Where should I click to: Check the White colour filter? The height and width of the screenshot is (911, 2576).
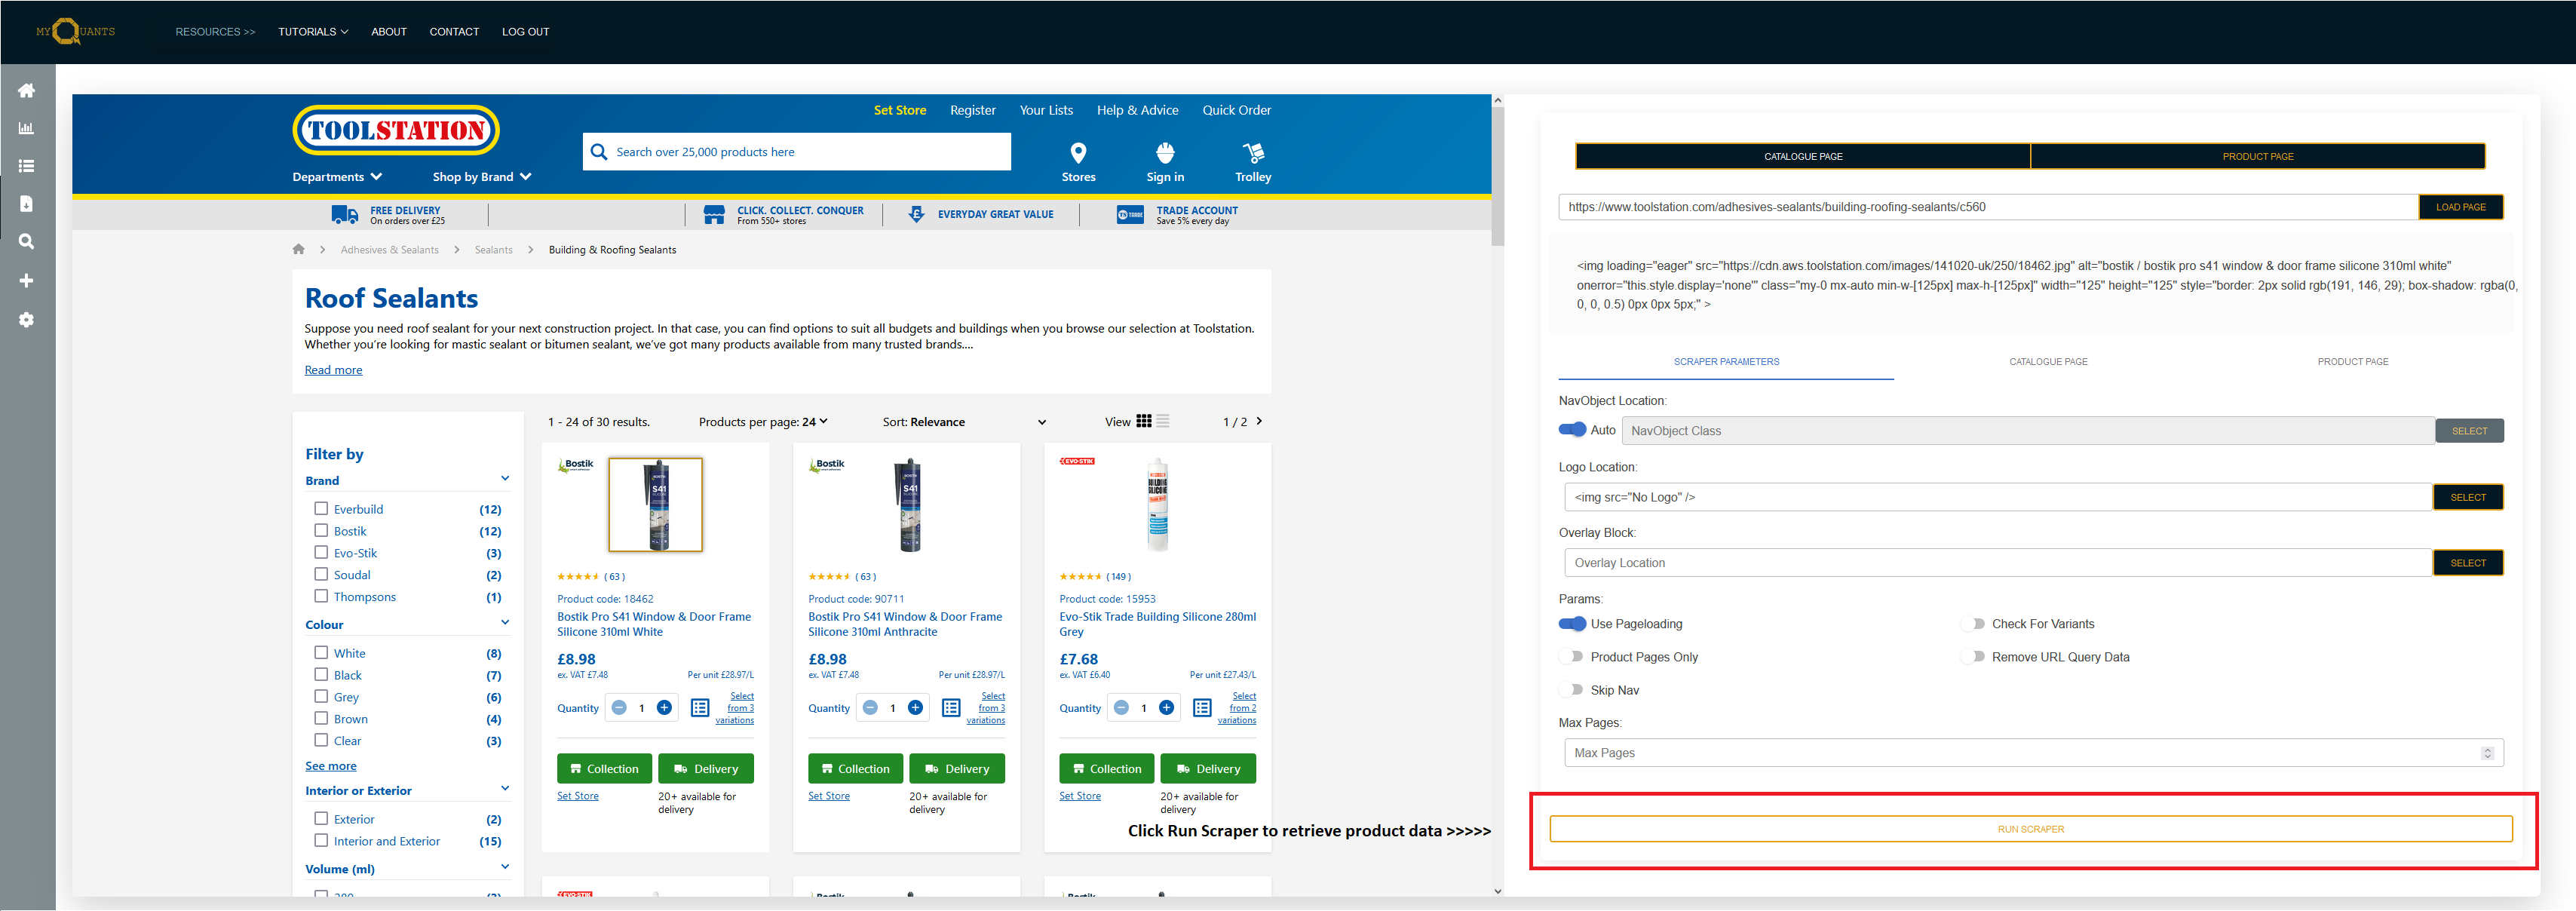pos(321,652)
